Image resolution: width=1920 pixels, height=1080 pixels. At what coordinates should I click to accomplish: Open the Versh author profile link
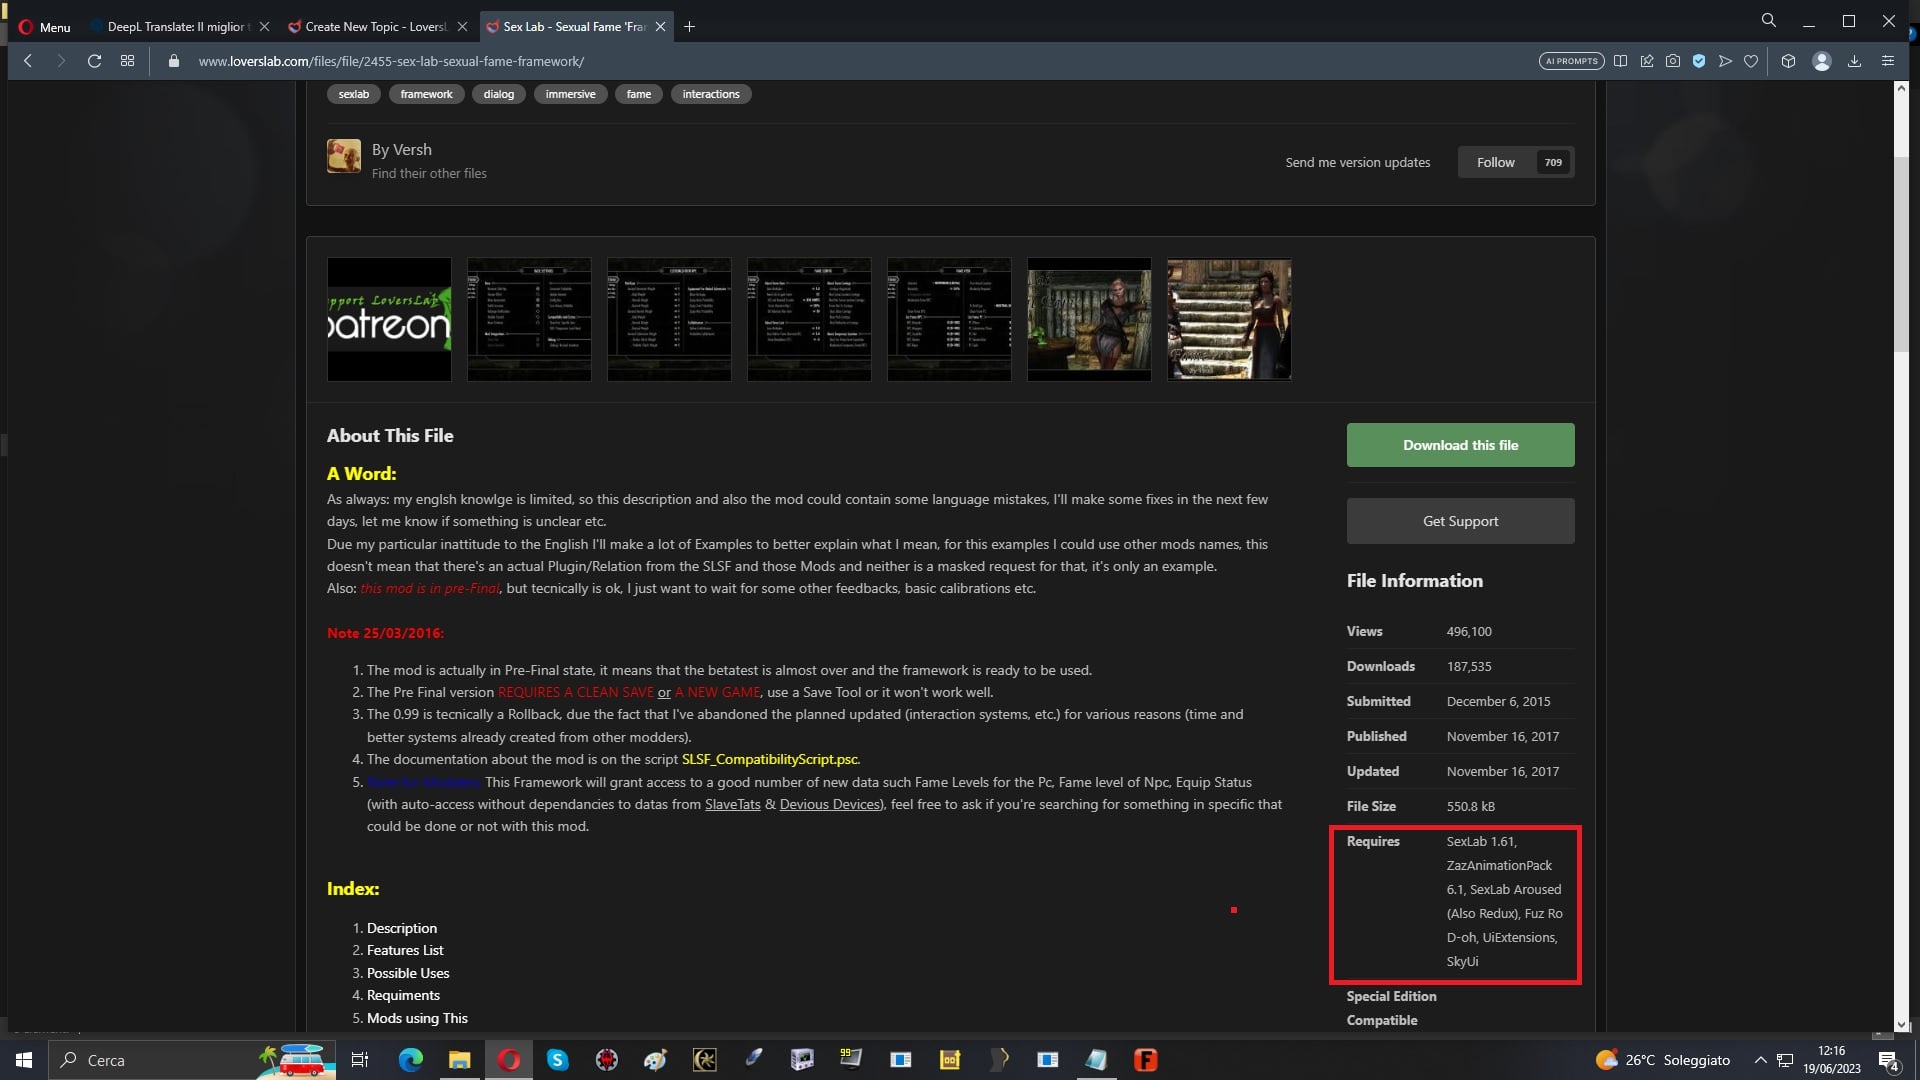pyautogui.click(x=413, y=150)
